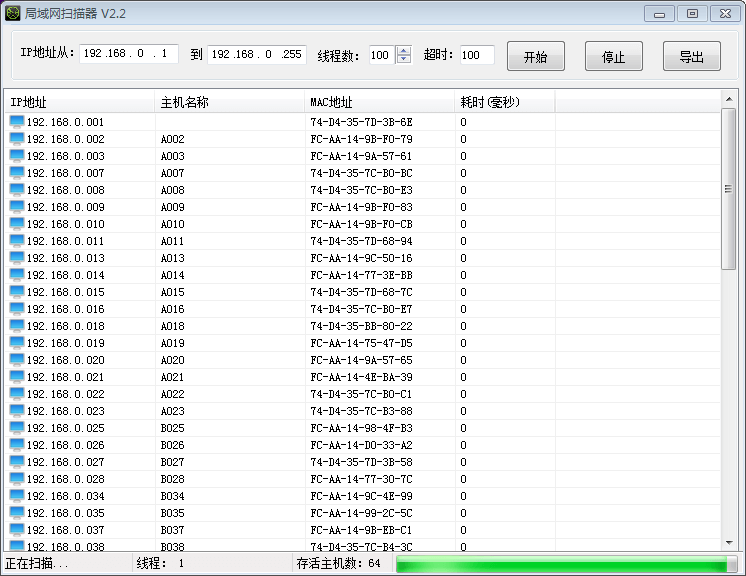The height and width of the screenshot is (576, 746).
Task: Click the 超时 timeout input field
Action: 476,55
